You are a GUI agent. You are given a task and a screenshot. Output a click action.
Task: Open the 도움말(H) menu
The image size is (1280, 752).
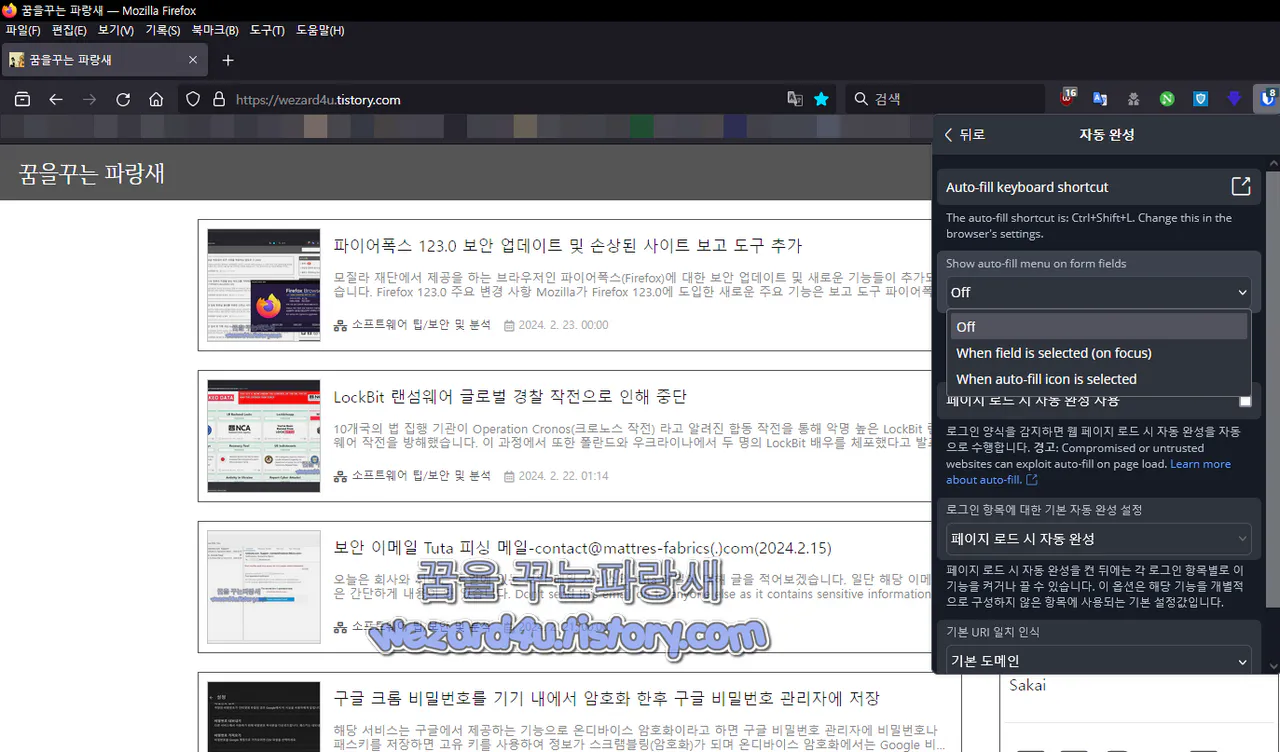click(320, 30)
